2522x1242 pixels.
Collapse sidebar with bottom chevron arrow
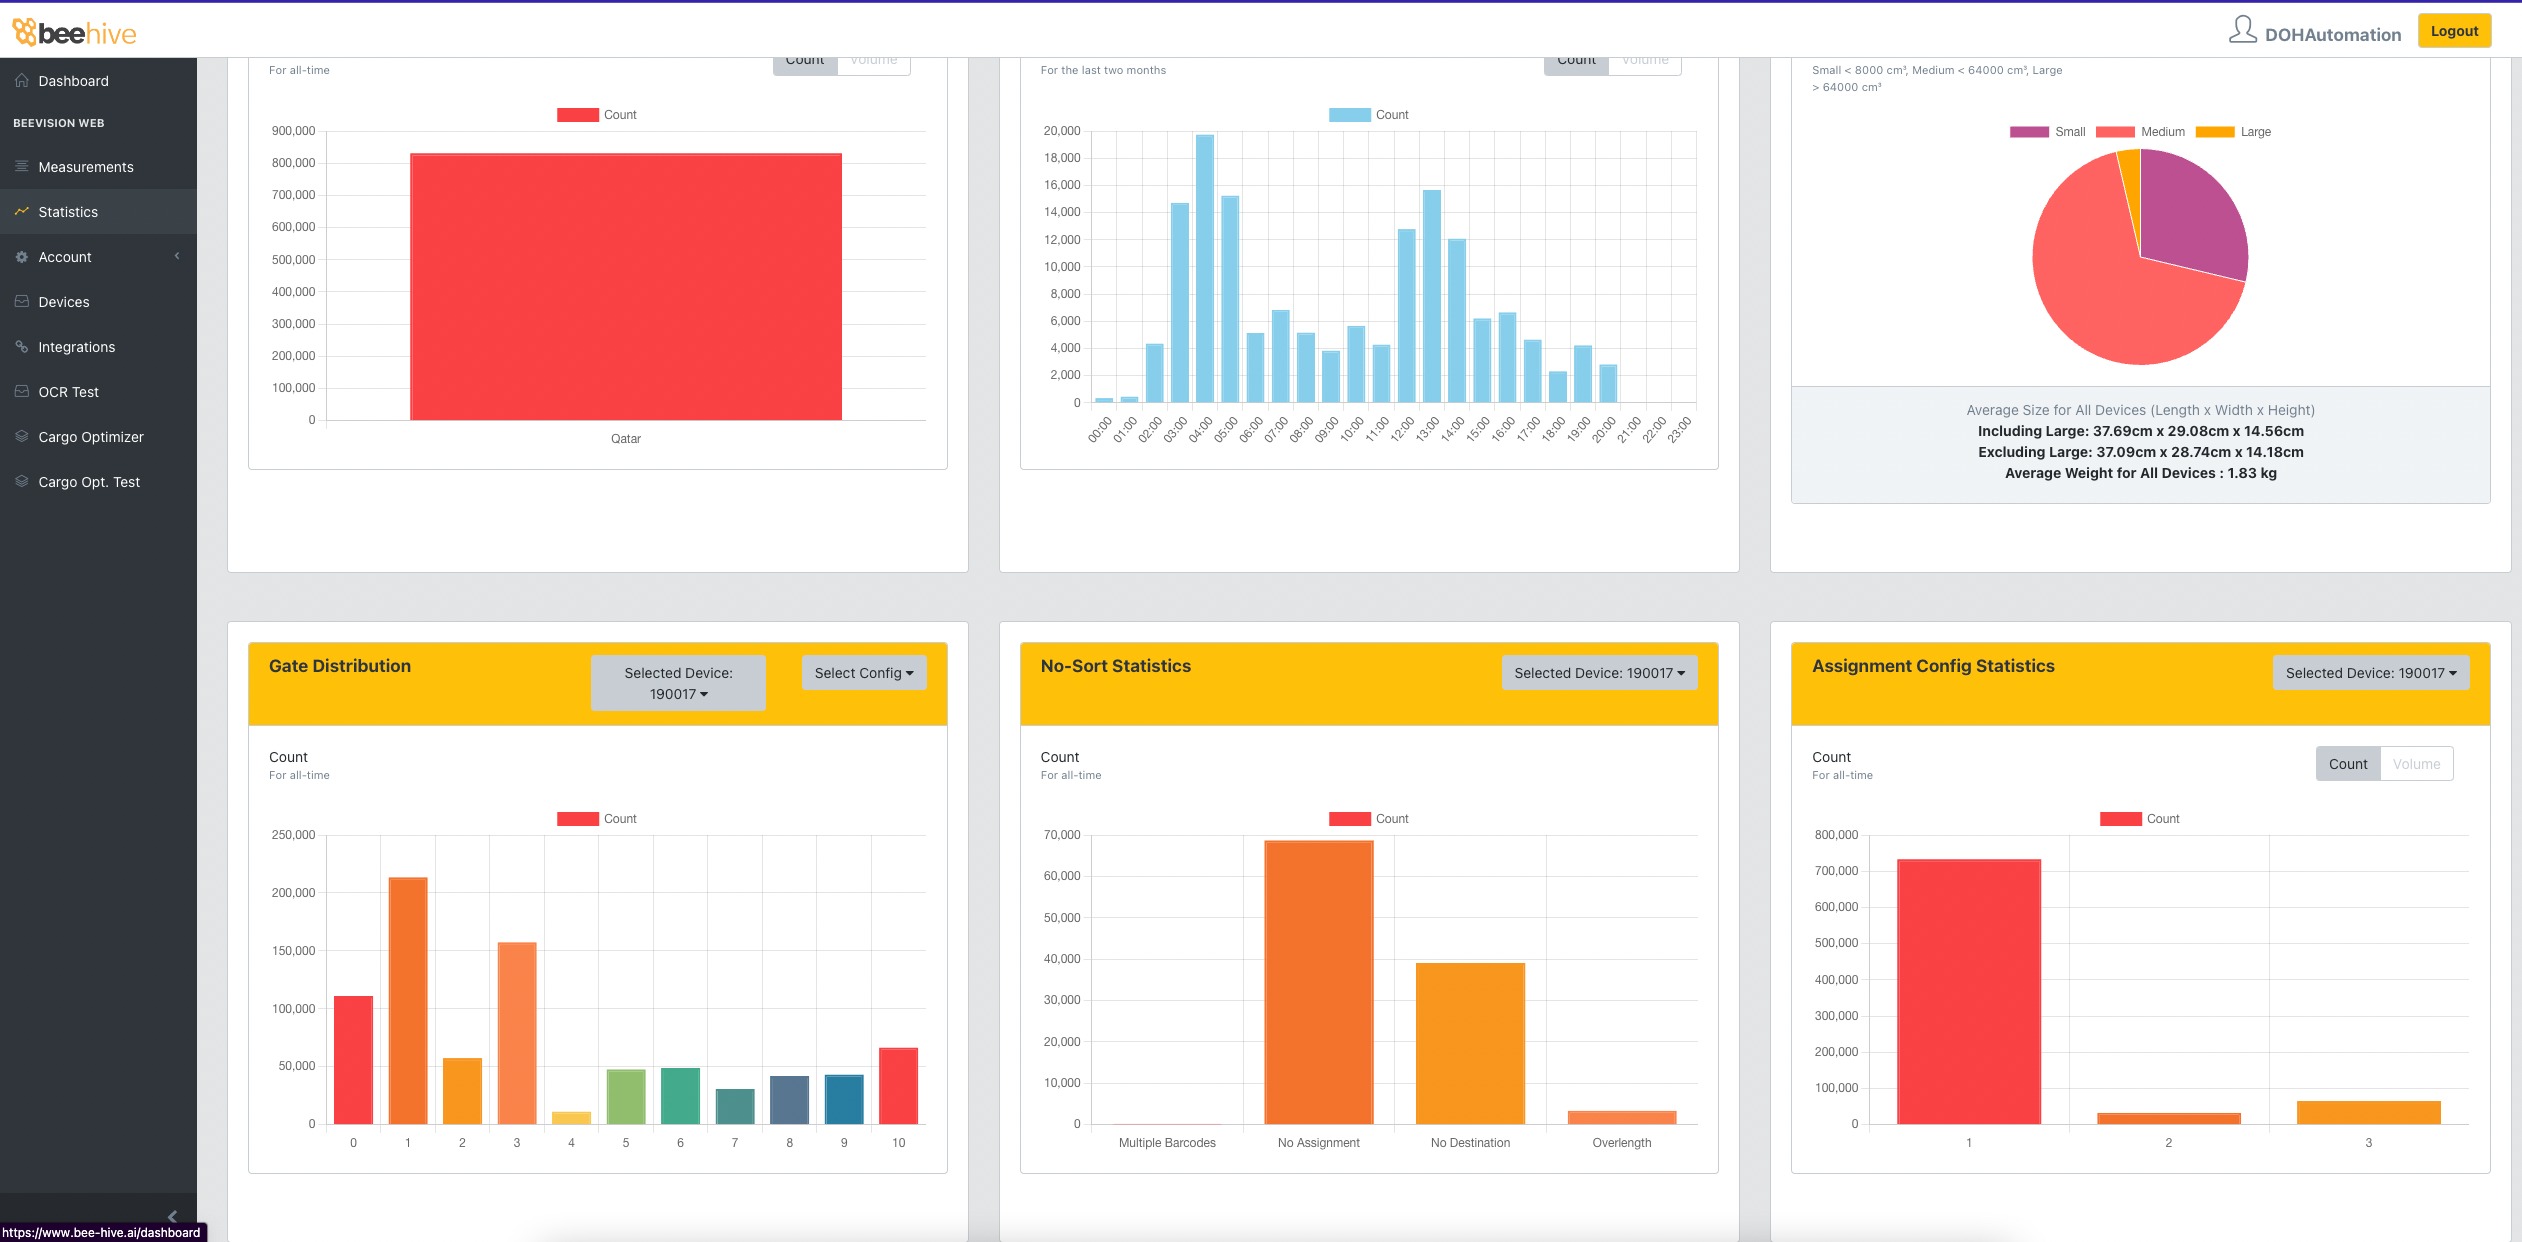coord(172,1216)
